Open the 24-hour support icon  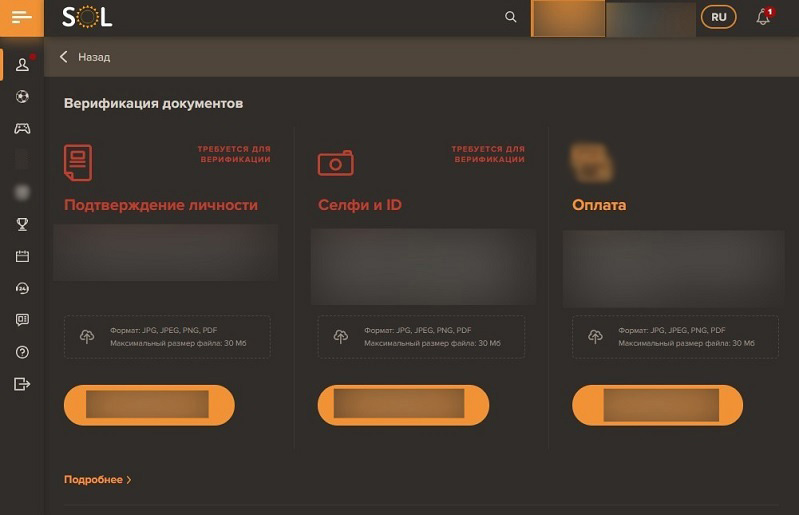[x=22, y=288]
